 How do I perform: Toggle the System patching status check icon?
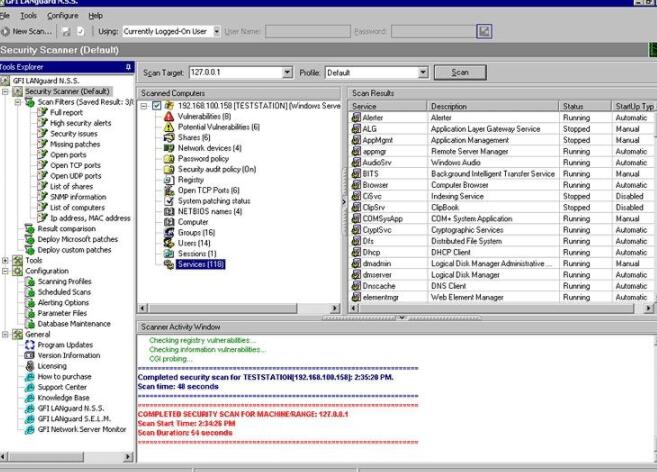pos(168,201)
